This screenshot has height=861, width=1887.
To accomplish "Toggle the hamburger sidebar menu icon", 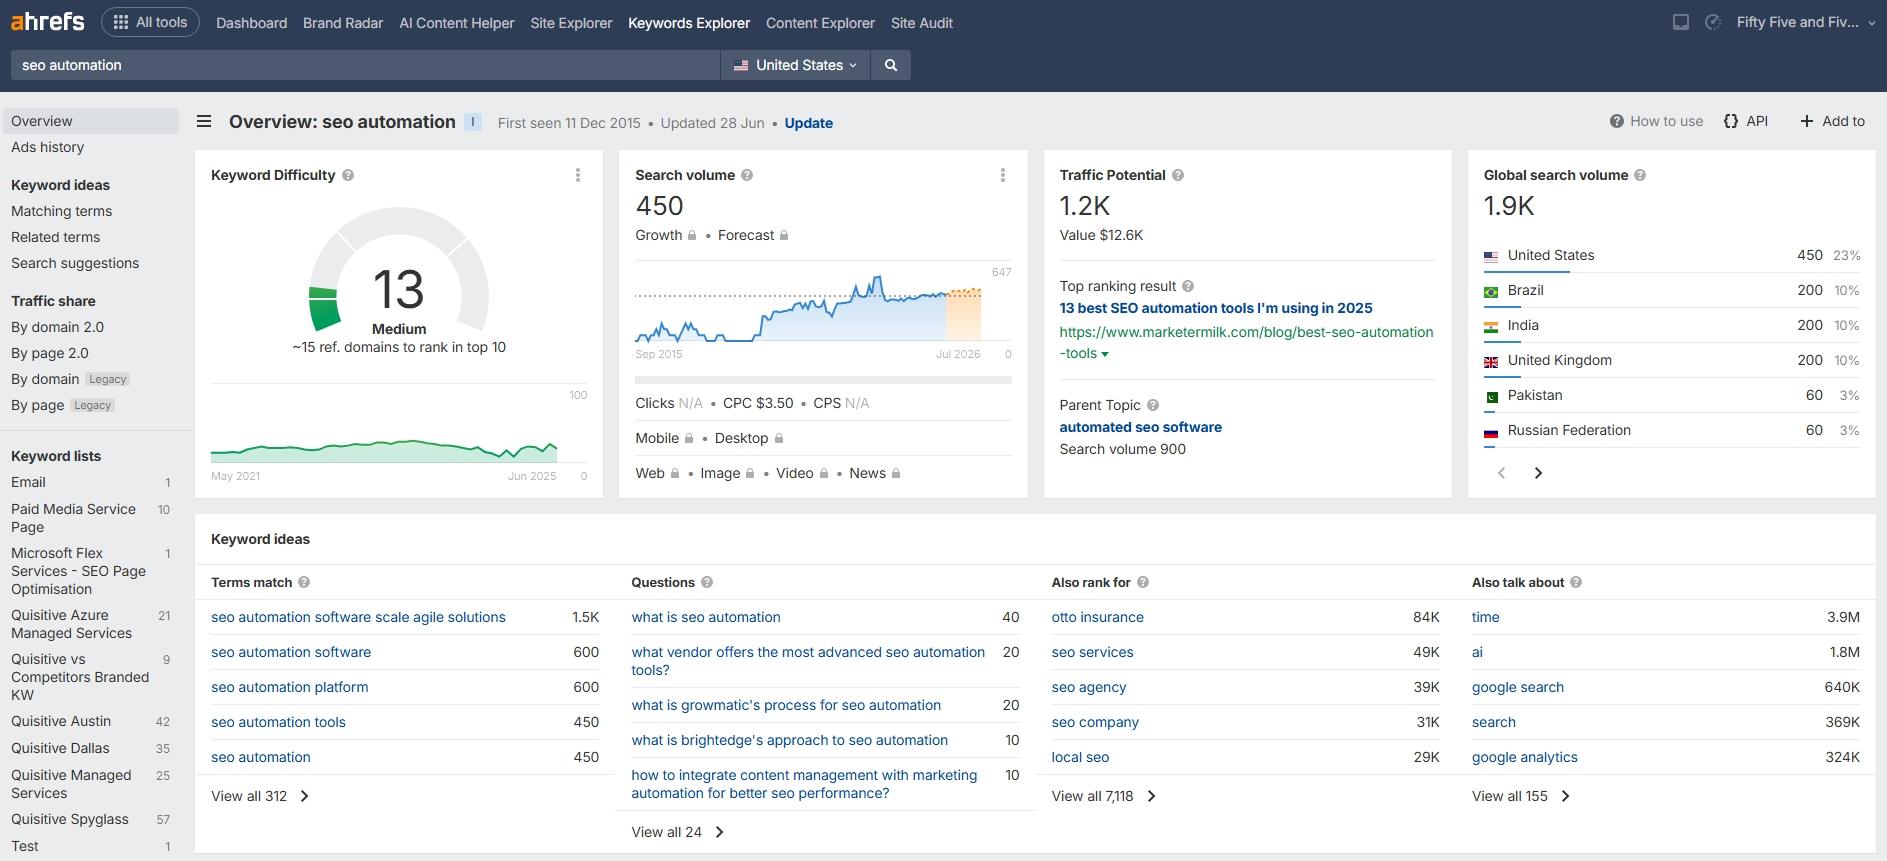I will [204, 122].
